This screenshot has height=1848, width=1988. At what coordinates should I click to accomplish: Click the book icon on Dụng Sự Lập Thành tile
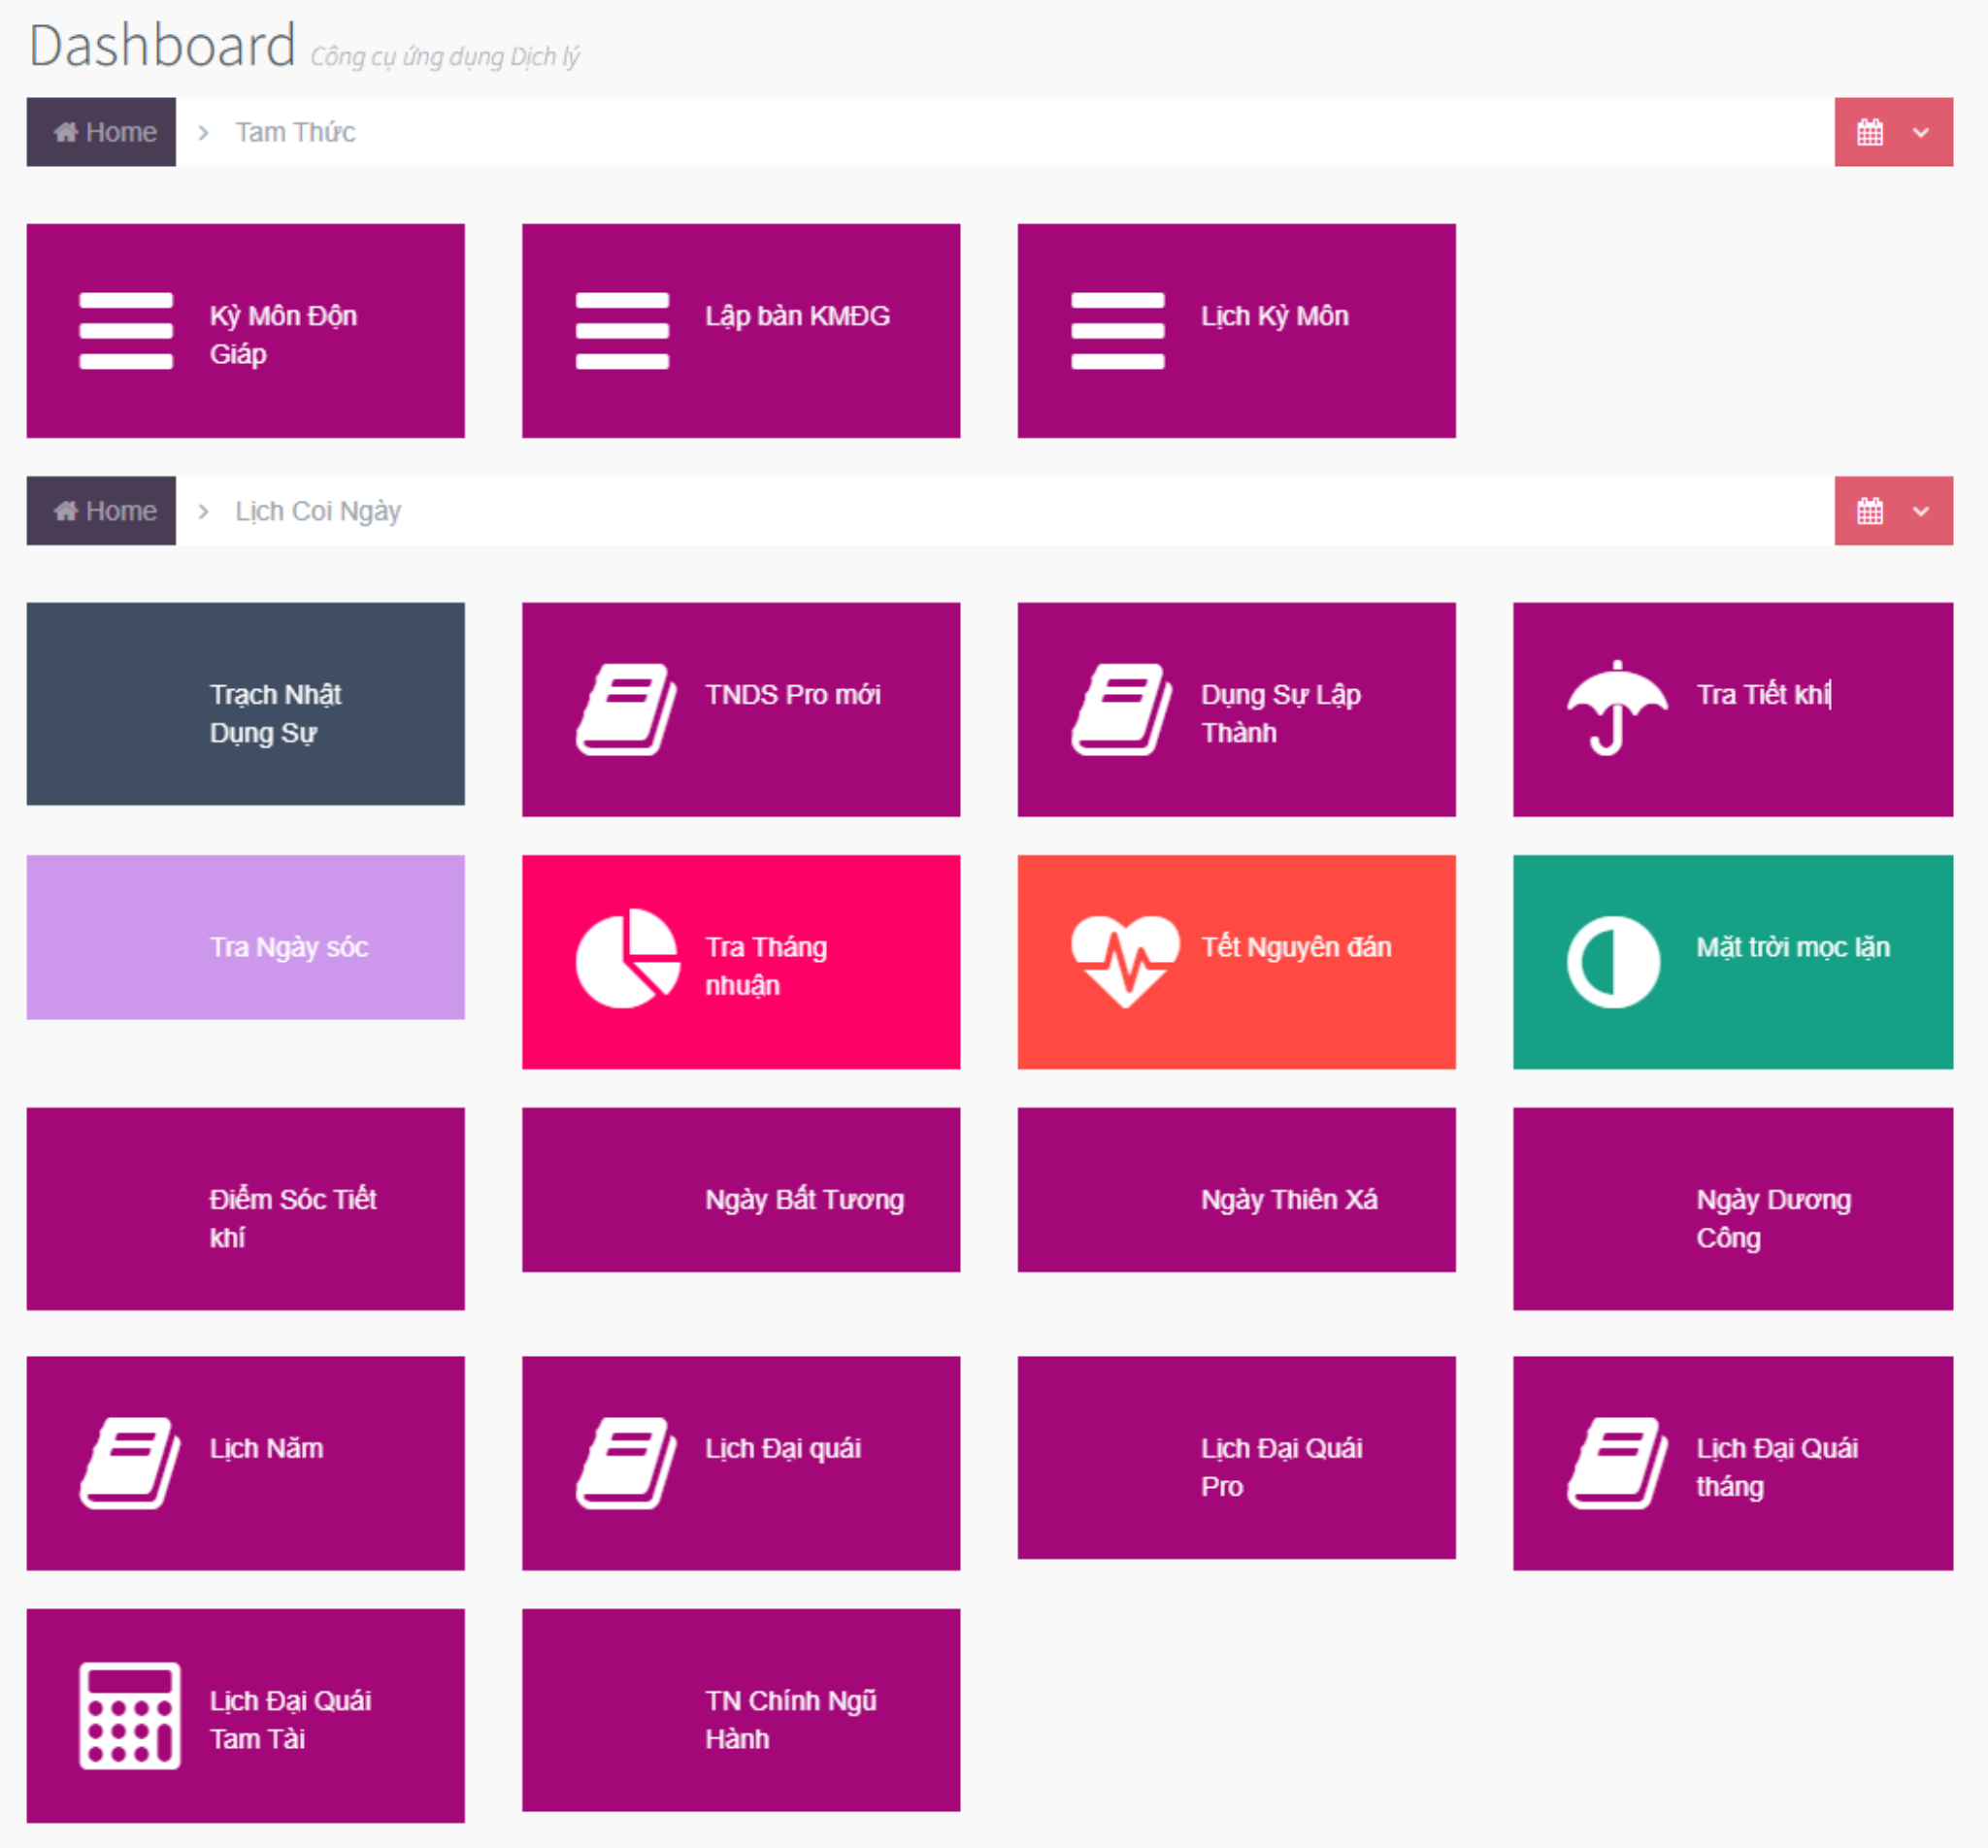click(x=1122, y=709)
